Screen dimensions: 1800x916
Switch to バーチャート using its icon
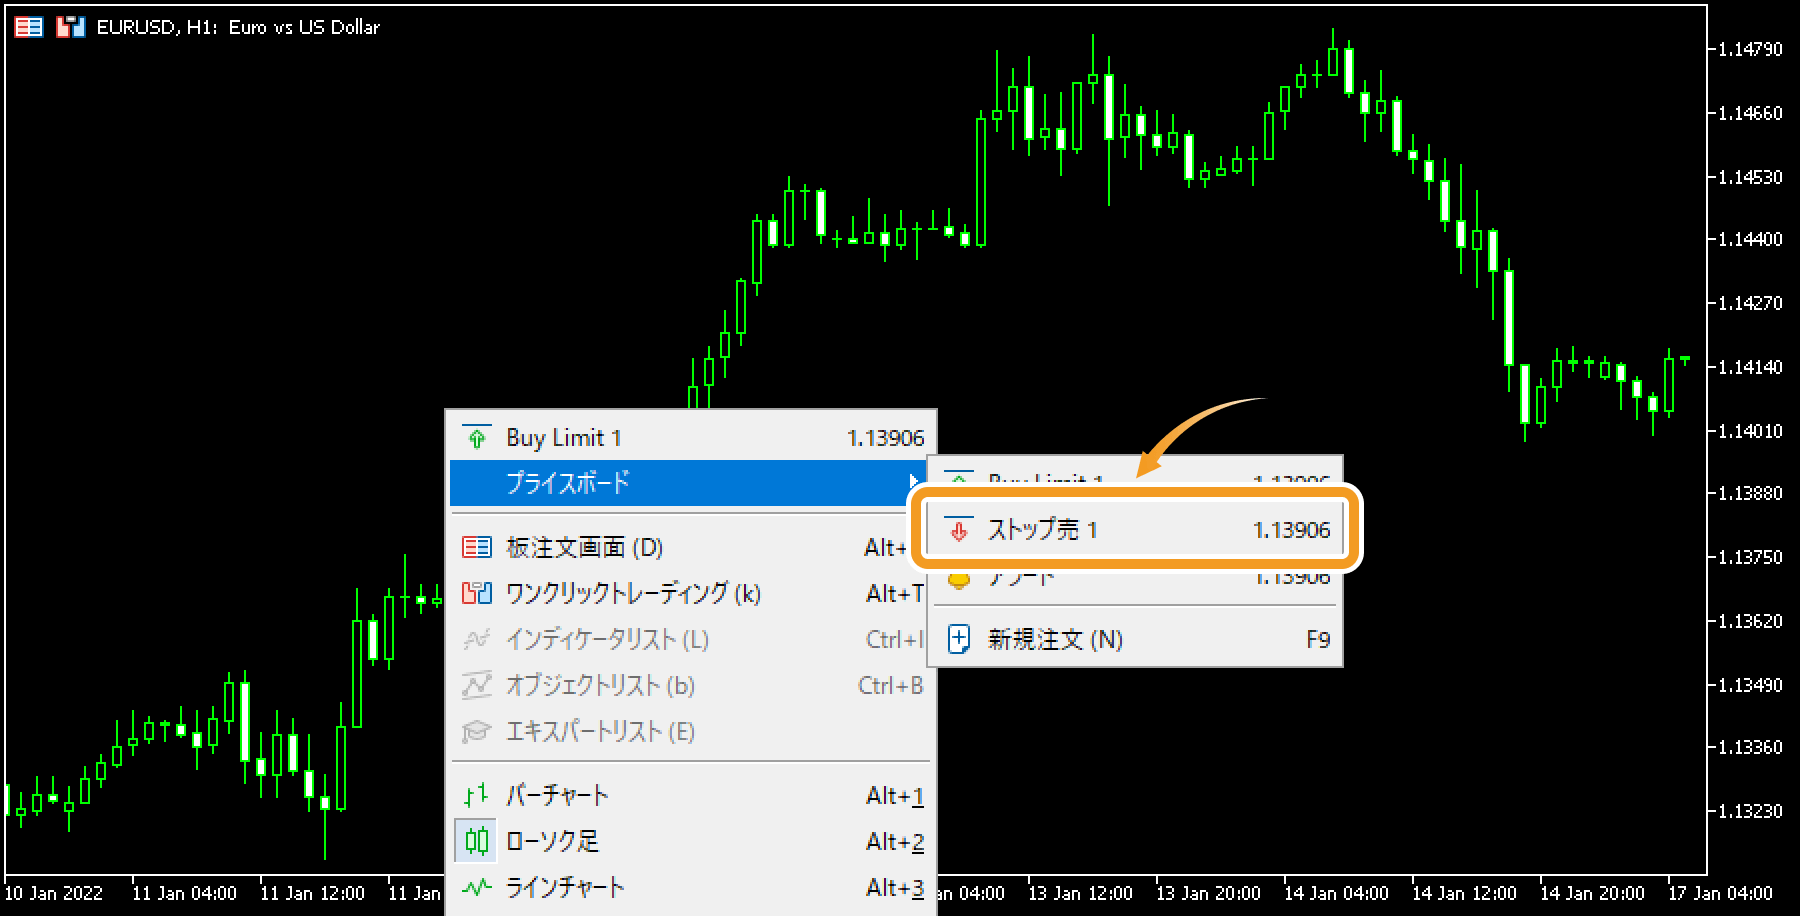(x=477, y=795)
